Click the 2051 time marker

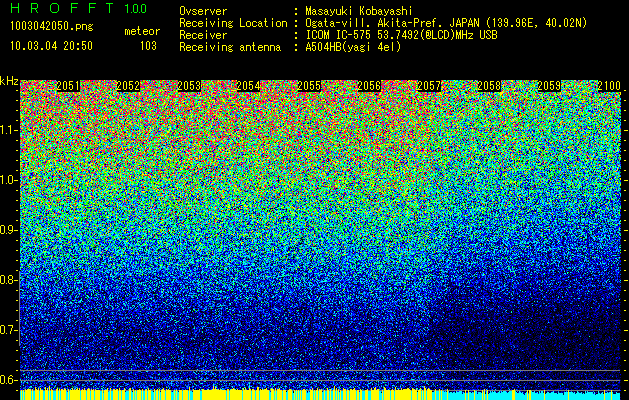click(x=68, y=86)
